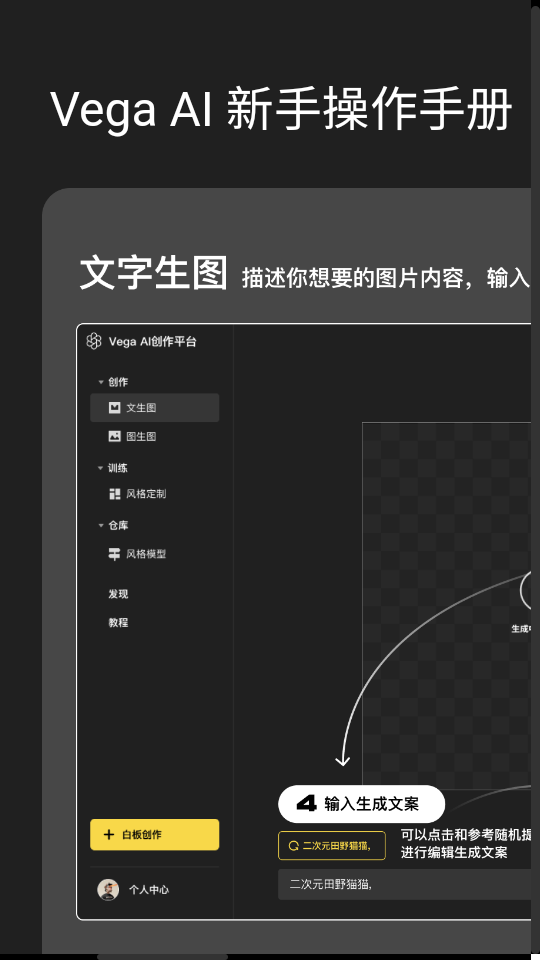
Task: Click the 风格模型 signpost icon
Action: coord(114,554)
